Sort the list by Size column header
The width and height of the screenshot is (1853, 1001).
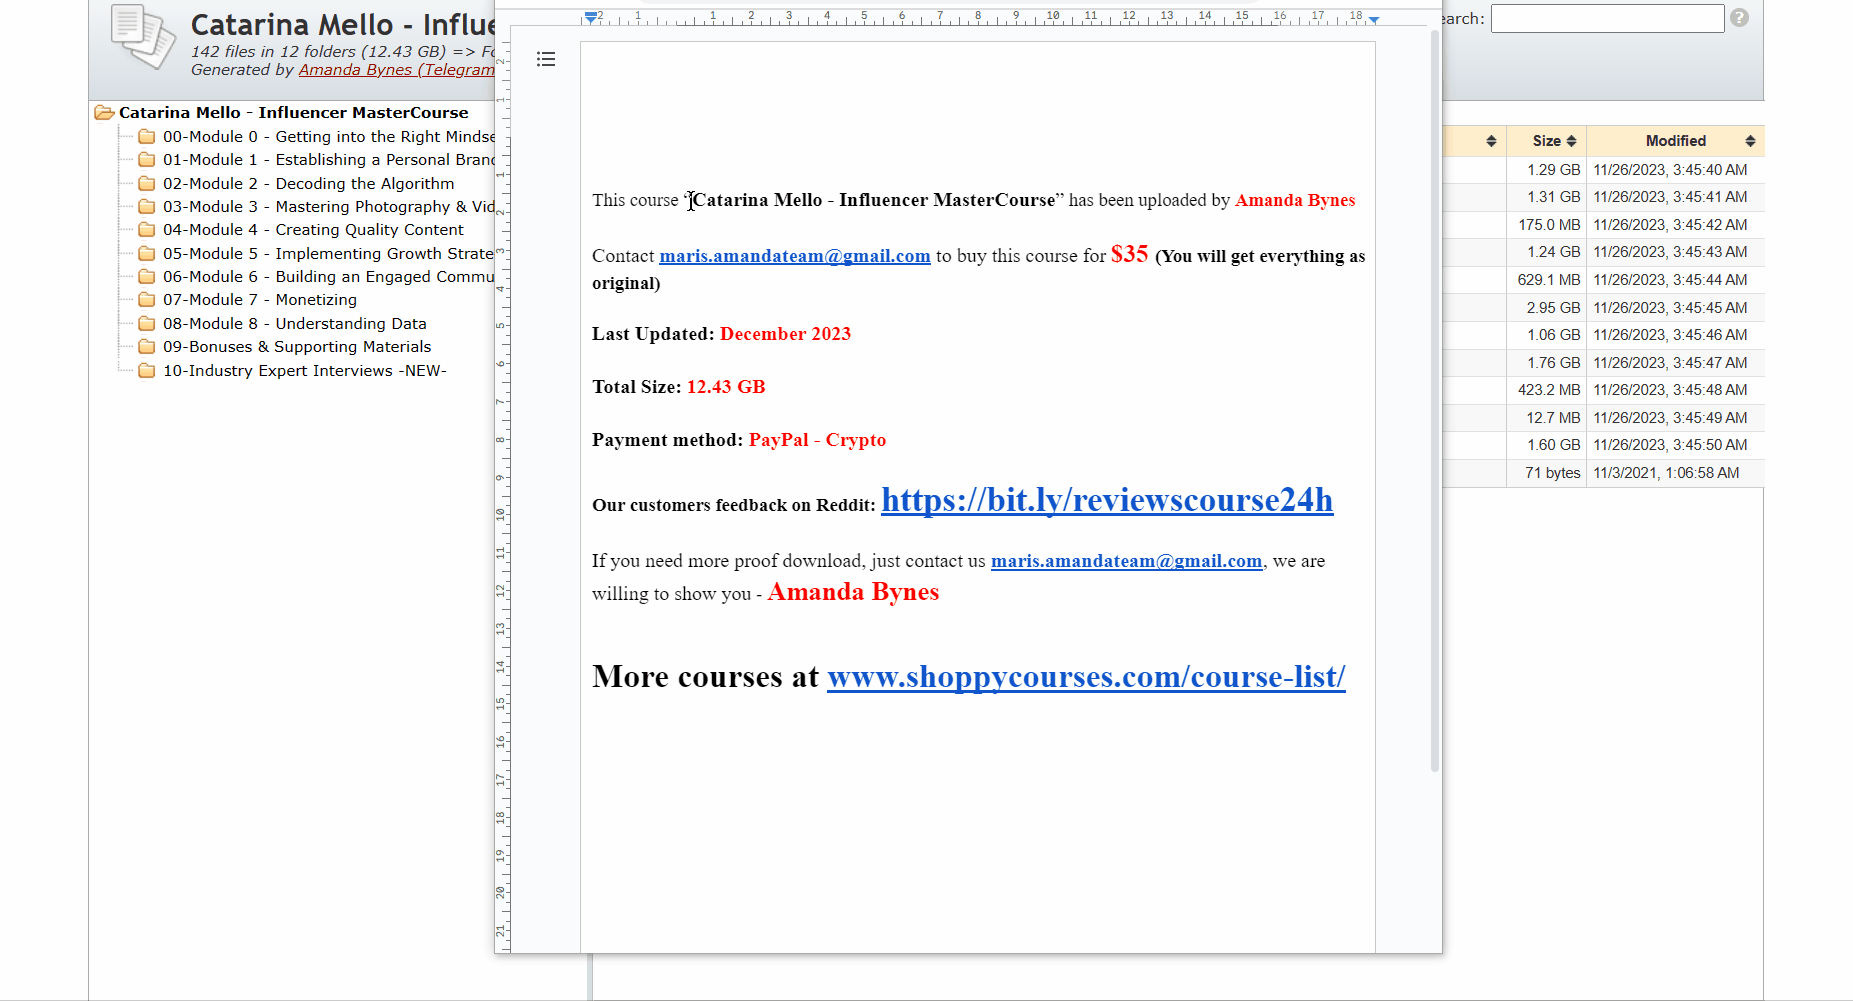pos(1546,141)
